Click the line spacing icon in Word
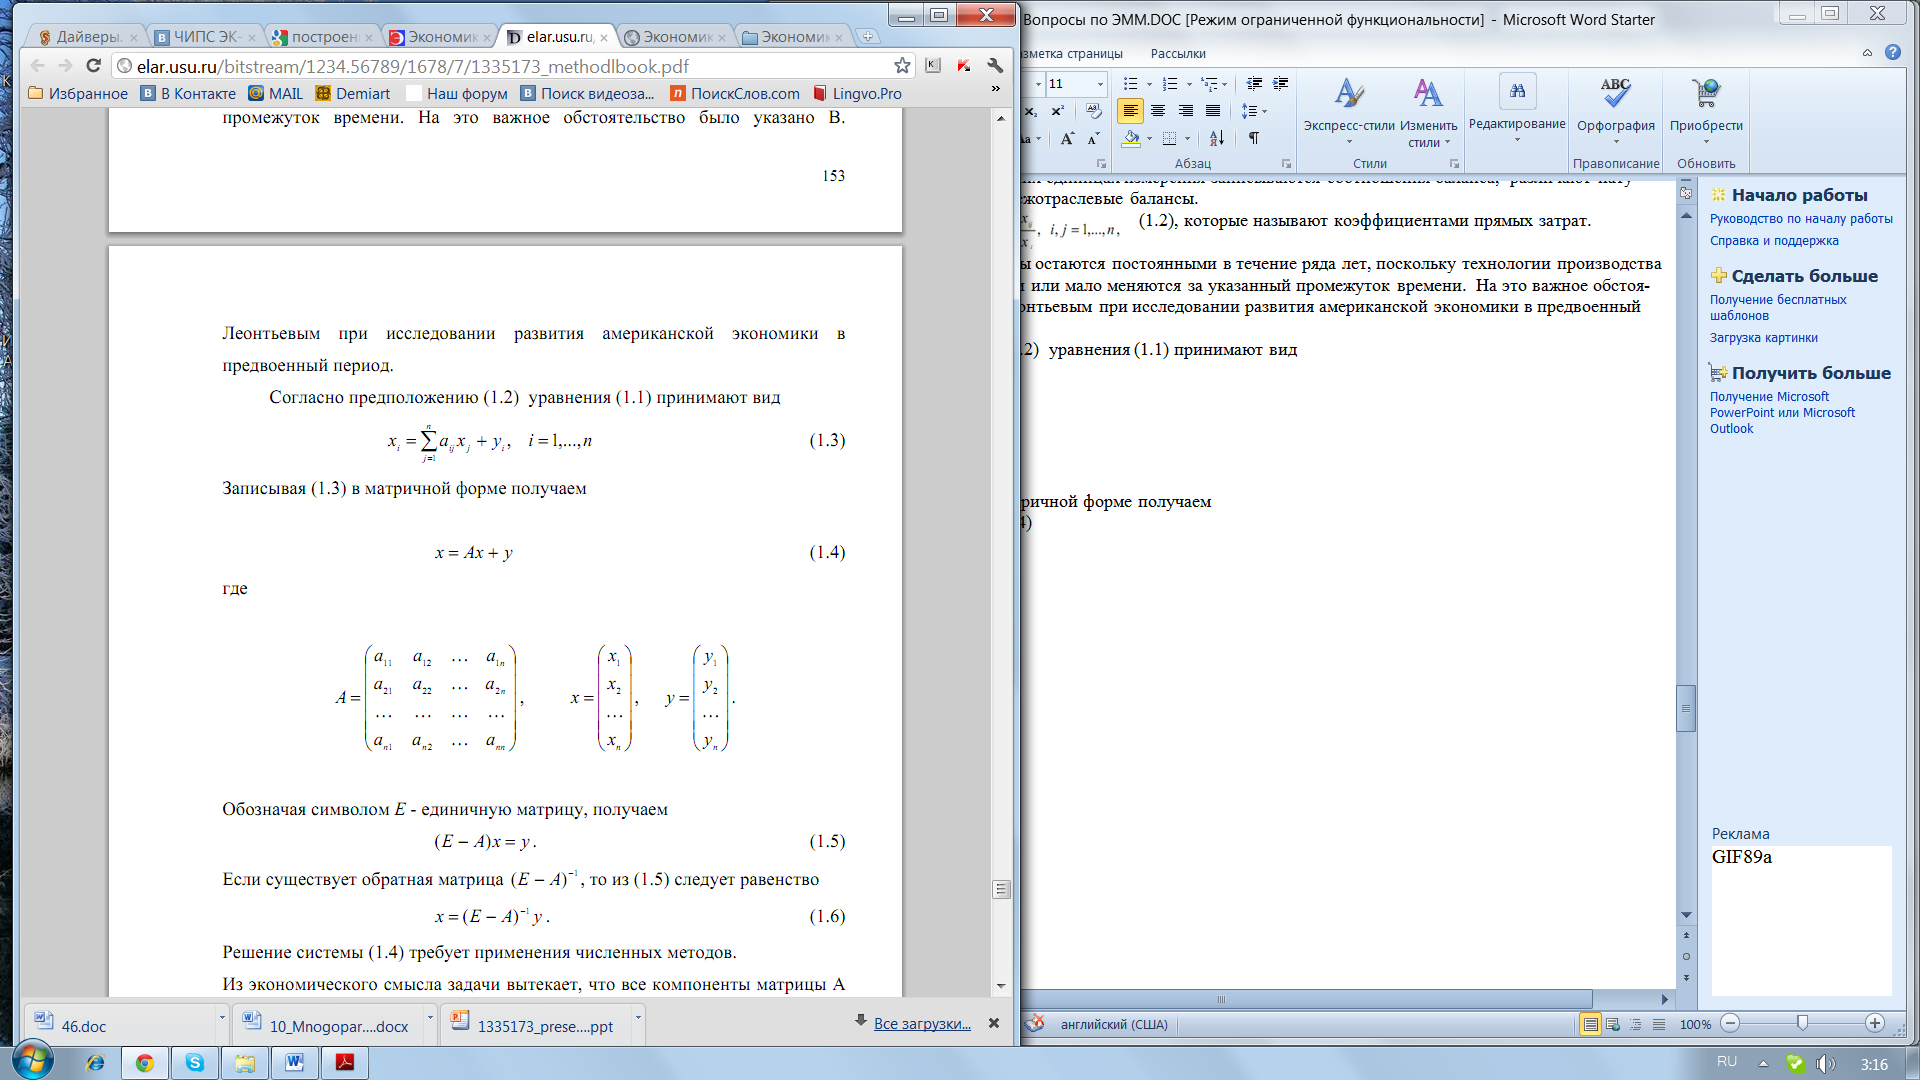This screenshot has width=1920, height=1080. pos(1250,111)
